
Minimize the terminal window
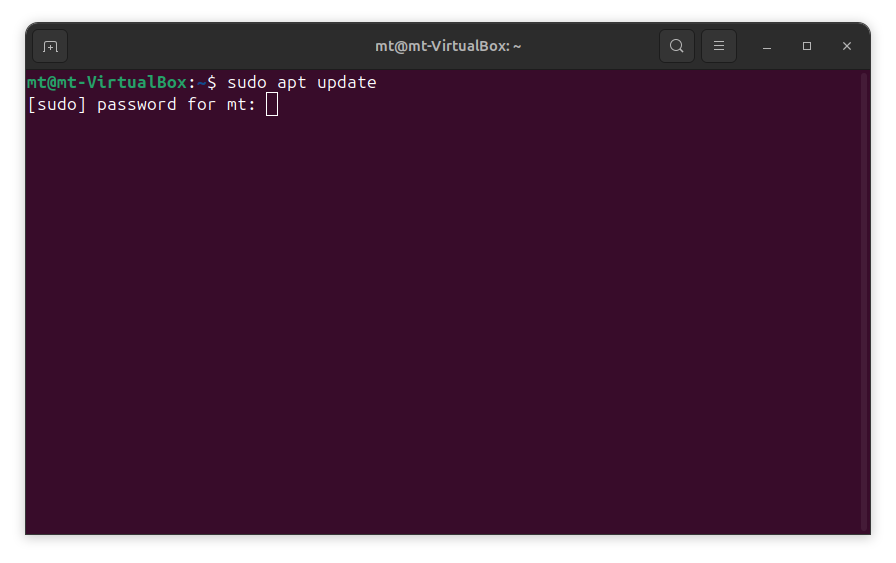pyautogui.click(x=767, y=46)
